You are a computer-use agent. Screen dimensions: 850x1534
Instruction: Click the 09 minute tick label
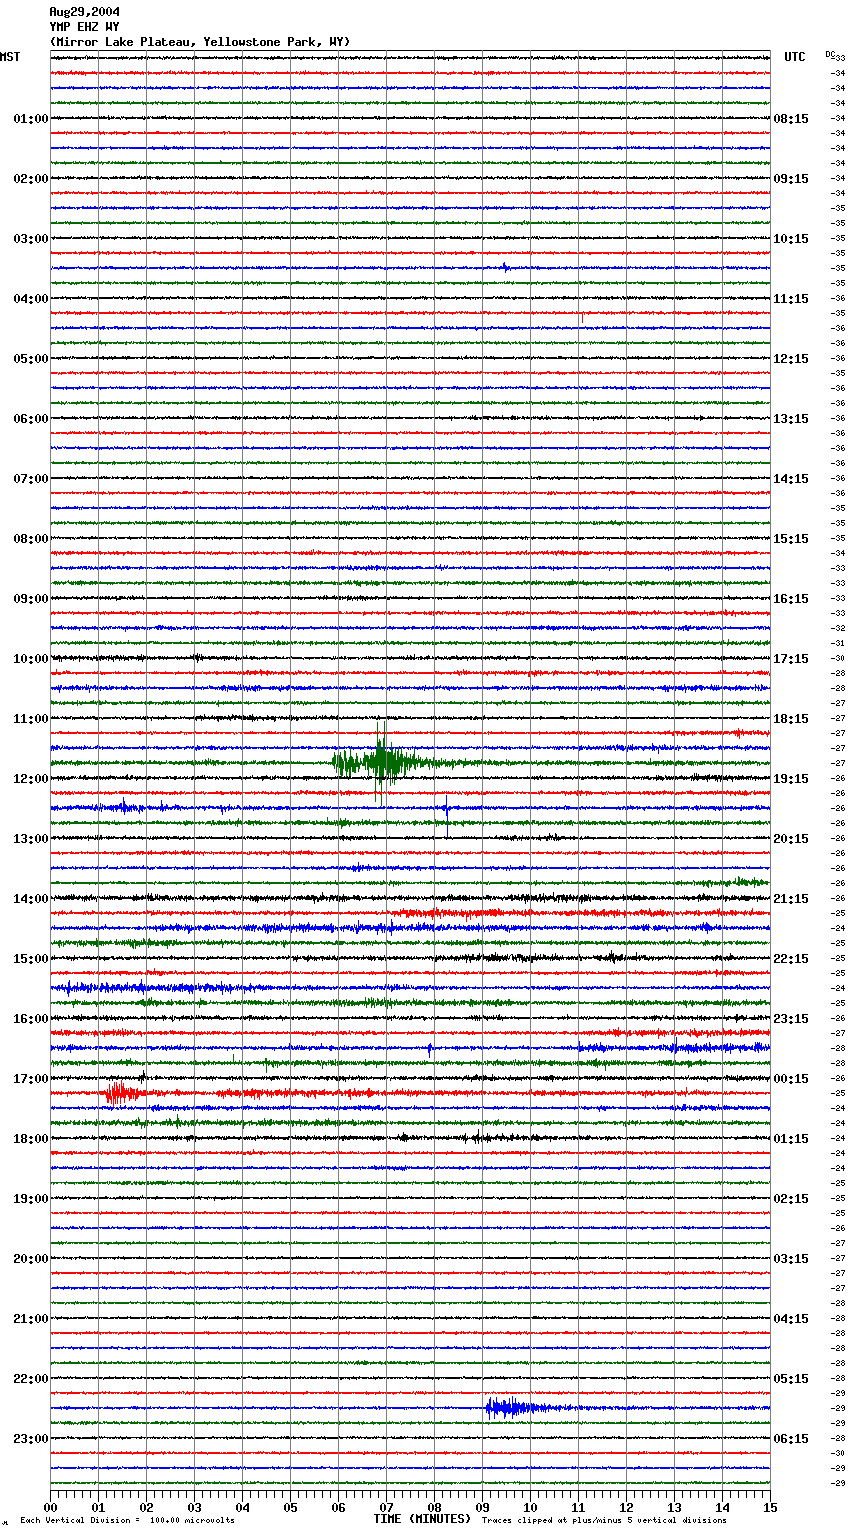[x=482, y=1507]
